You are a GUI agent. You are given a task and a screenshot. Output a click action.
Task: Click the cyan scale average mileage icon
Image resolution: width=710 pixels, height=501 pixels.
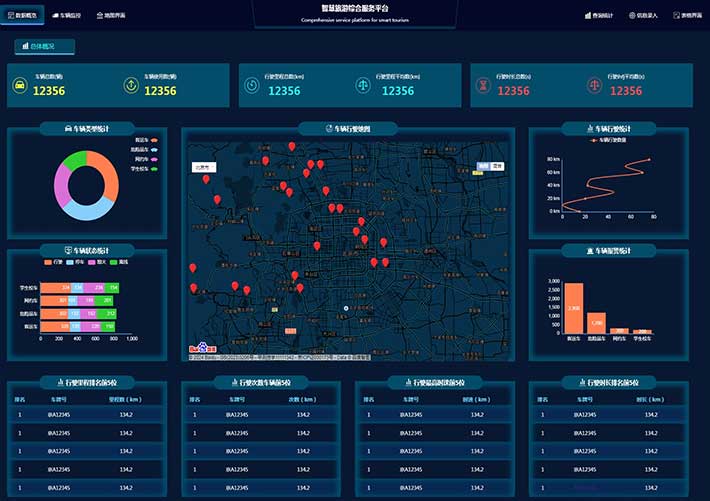click(363, 86)
